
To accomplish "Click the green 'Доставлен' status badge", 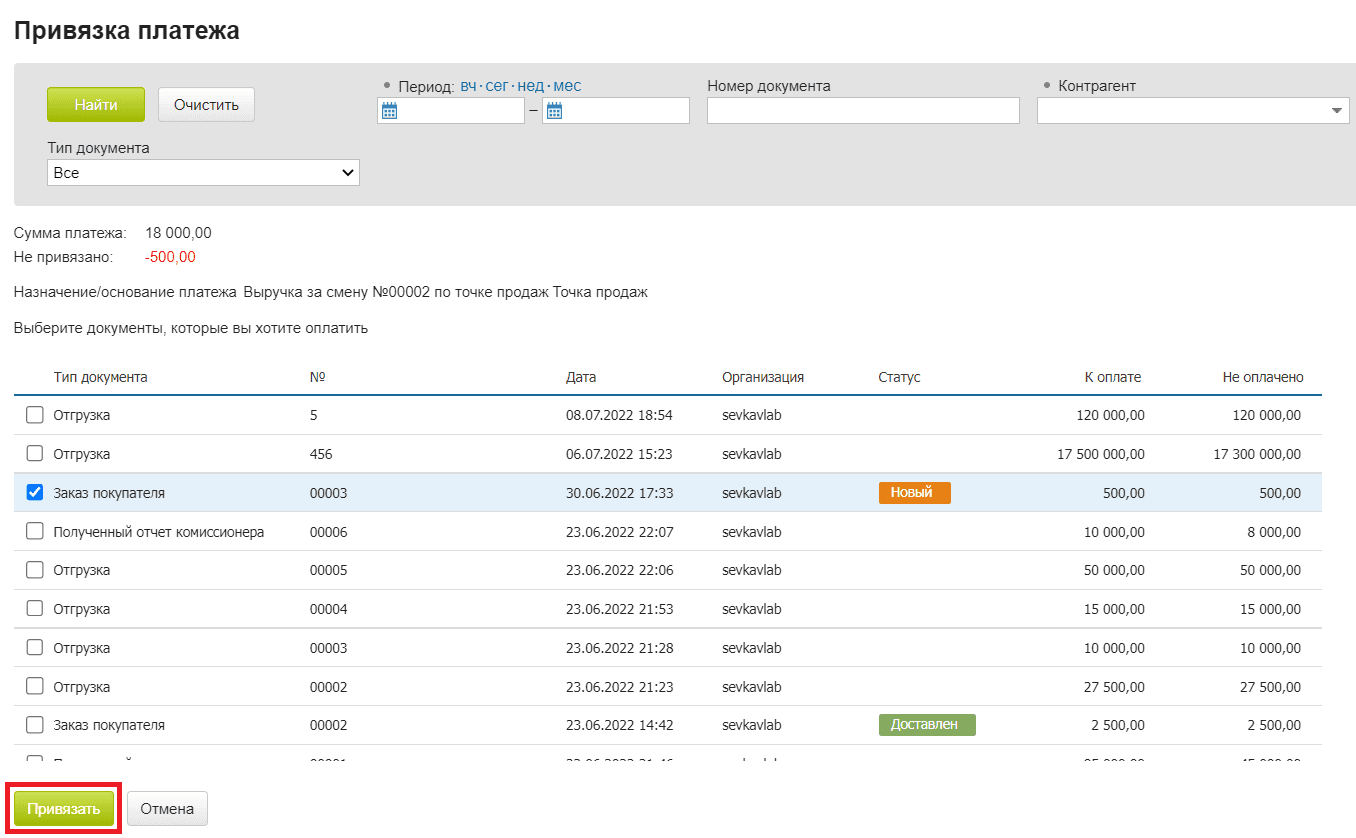I will click(x=926, y=725).
